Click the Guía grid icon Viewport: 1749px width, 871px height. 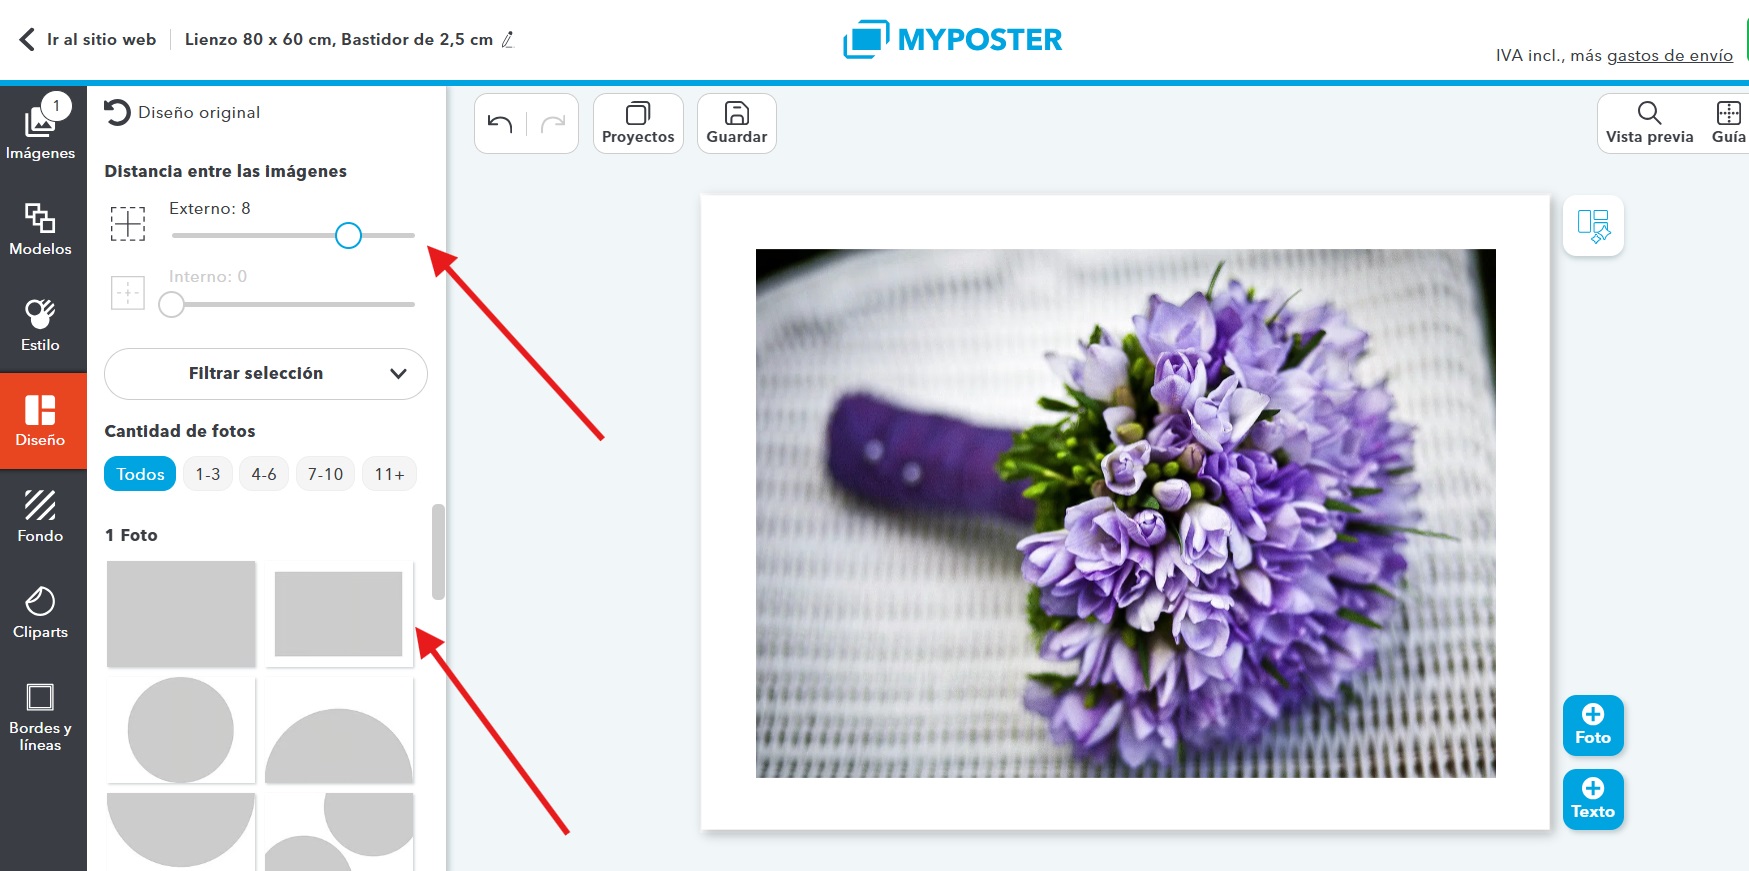coord(1728,124)
